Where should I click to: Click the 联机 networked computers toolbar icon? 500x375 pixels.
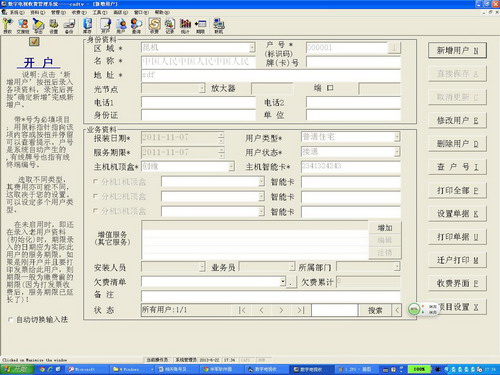tap(219, 26)
